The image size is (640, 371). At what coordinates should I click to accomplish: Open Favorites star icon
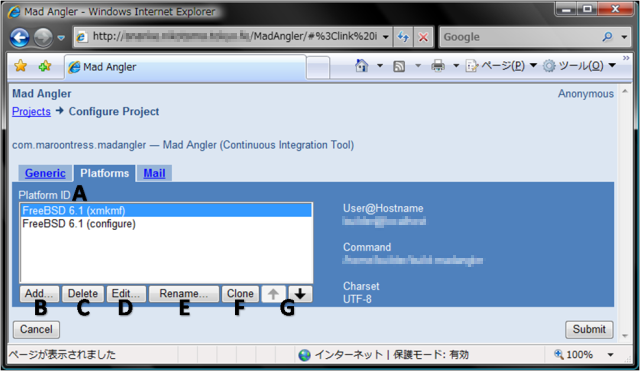pyautogui.click(x=20, y=66)
